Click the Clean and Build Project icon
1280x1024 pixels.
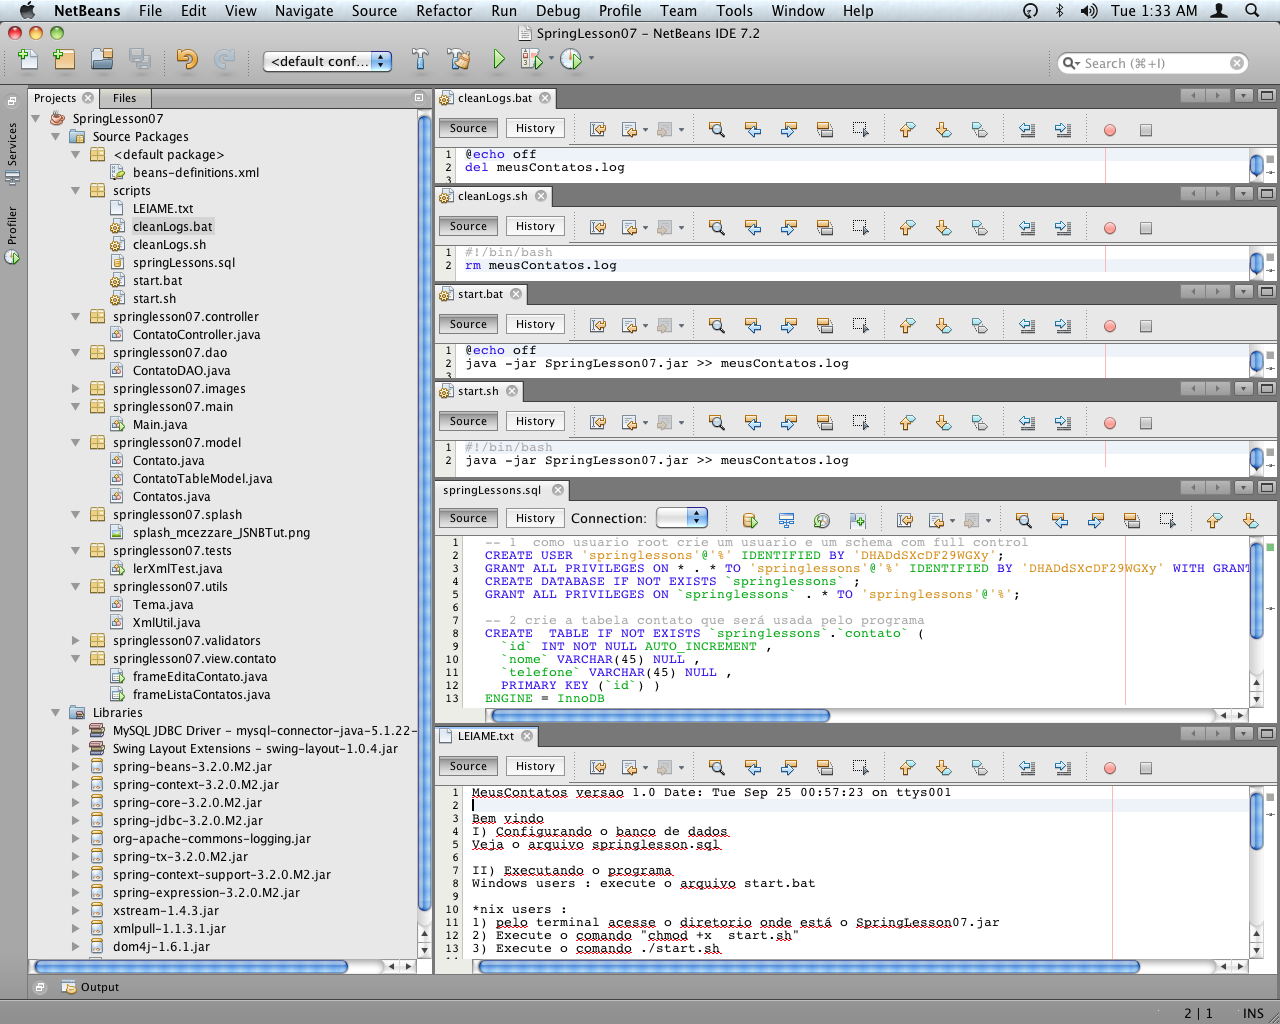[459, 60]
